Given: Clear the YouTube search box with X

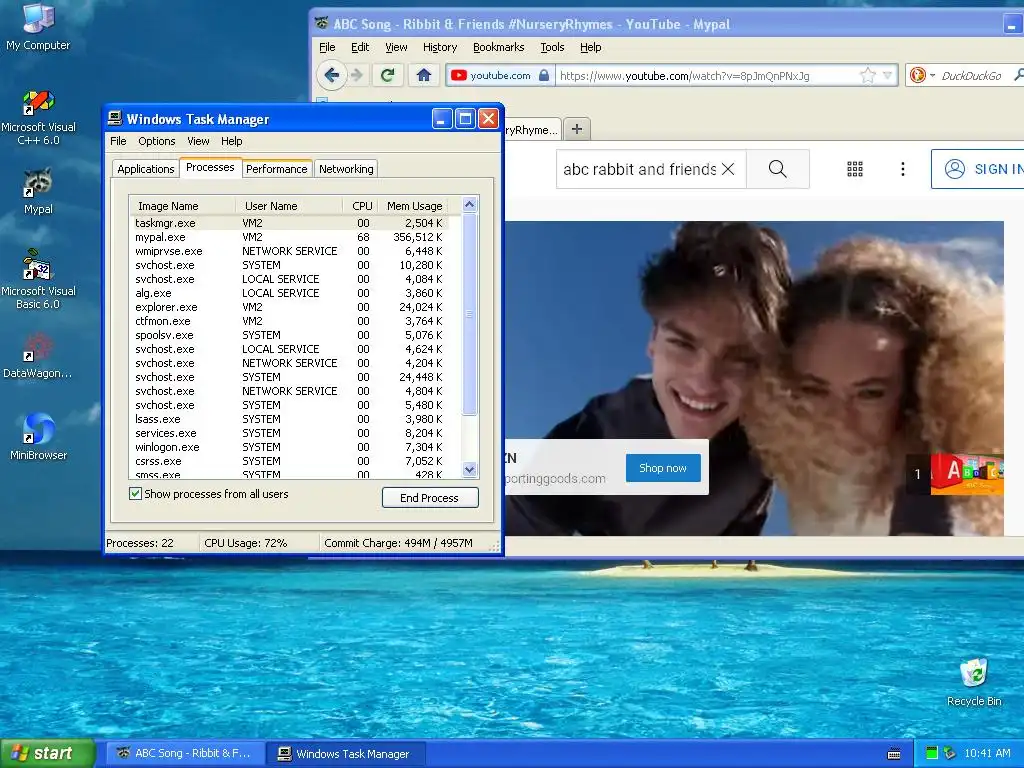Looking at the screenshot, I should click(x=728, y=169).
